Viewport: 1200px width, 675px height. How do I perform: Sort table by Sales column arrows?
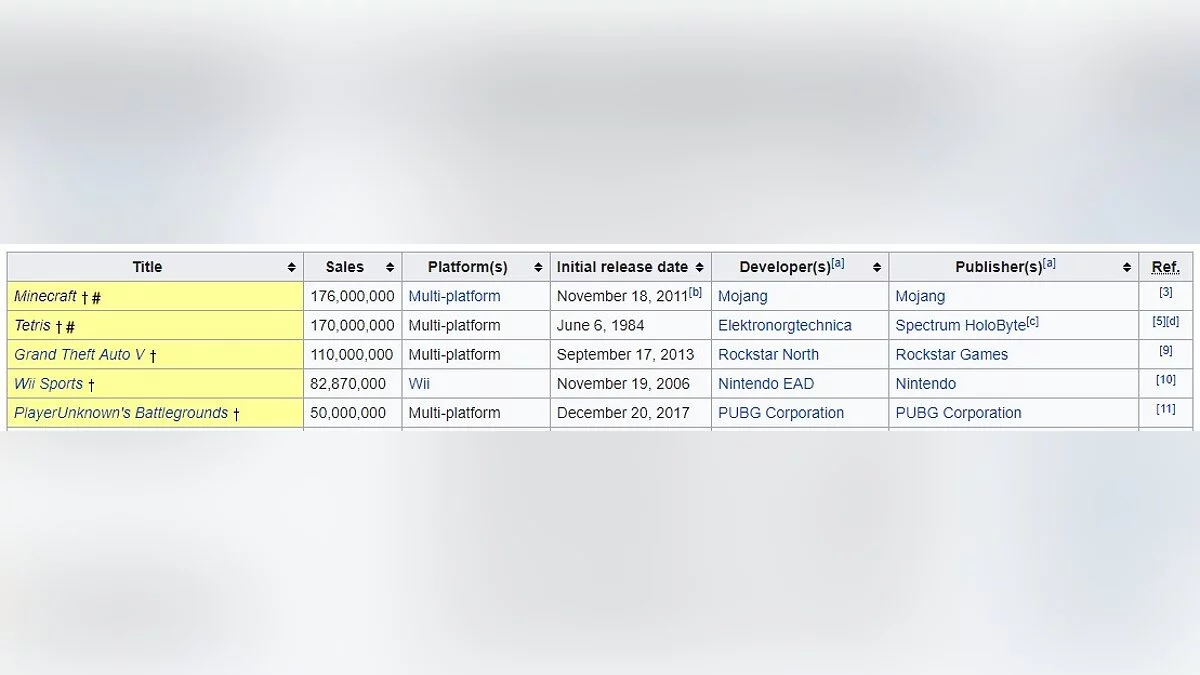click(390, 267)
